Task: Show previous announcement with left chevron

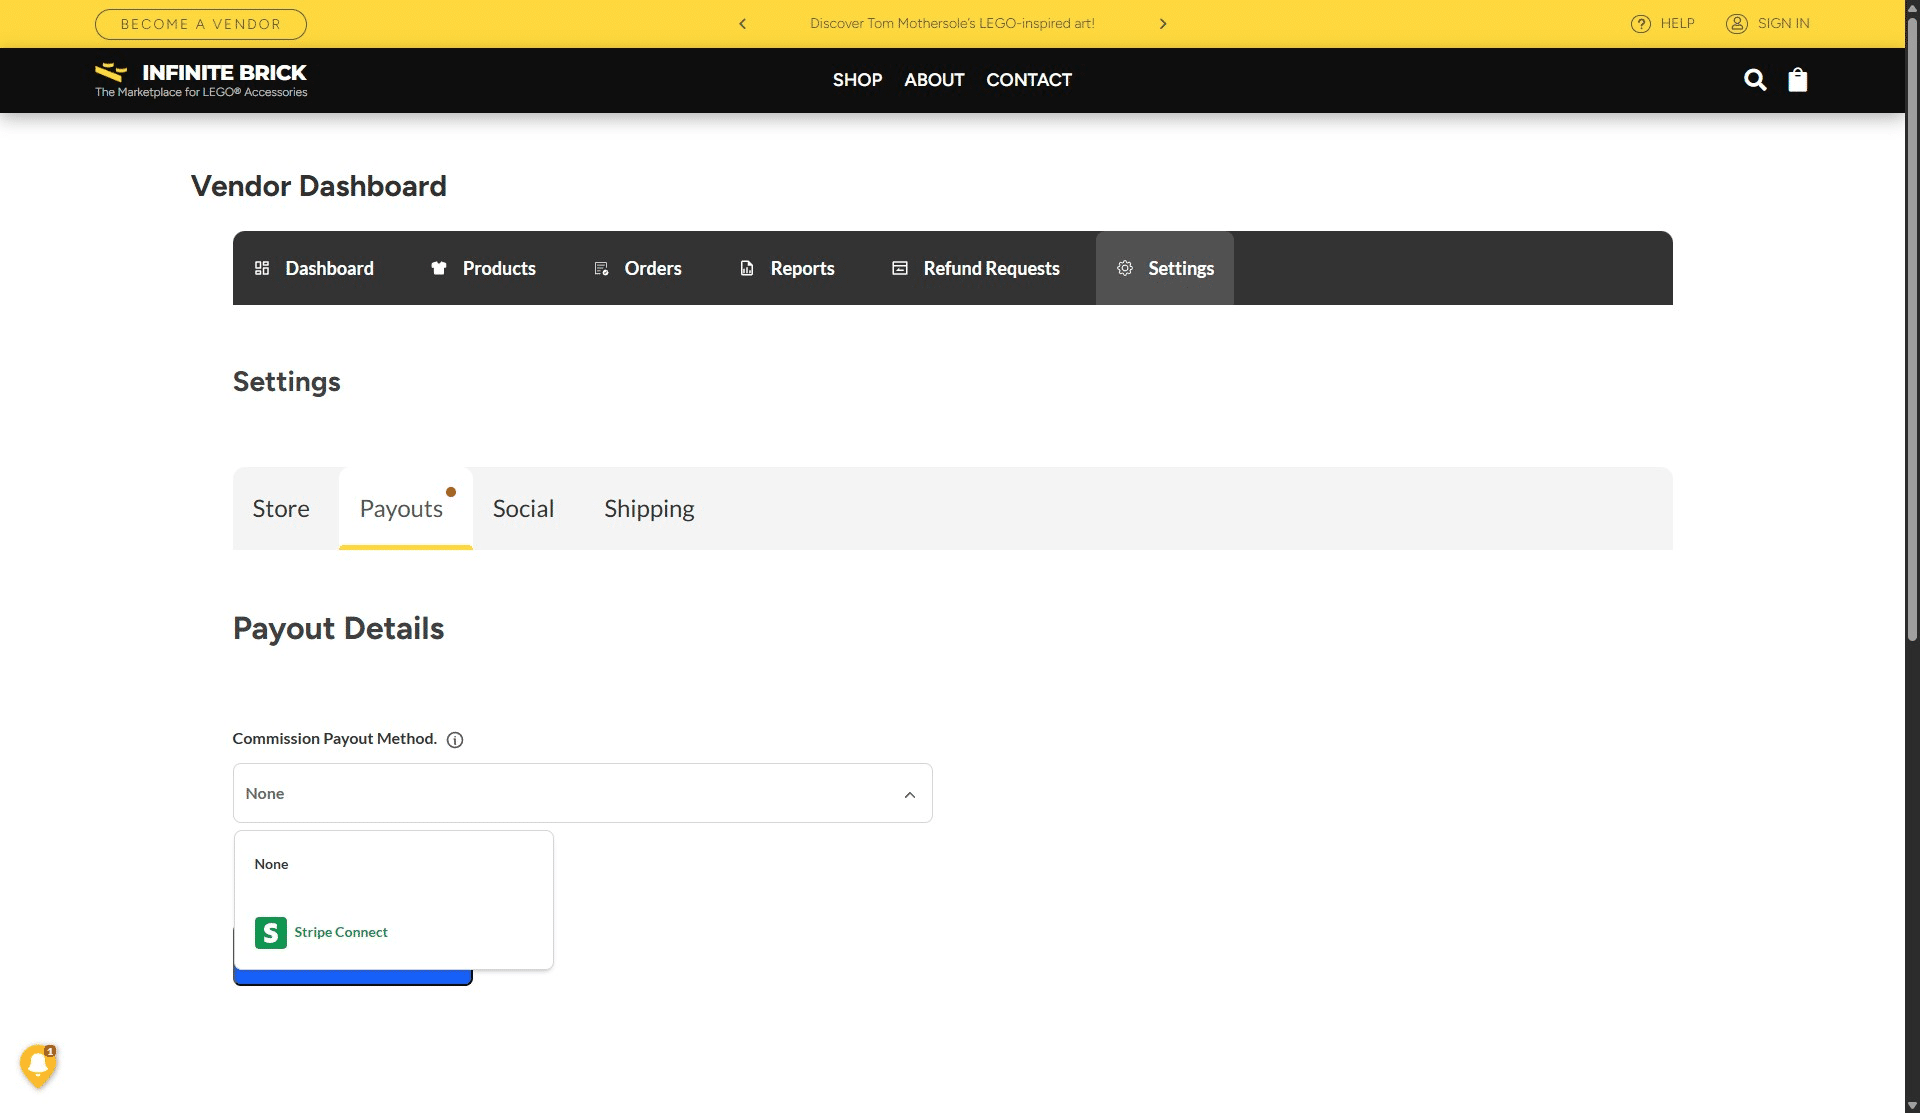Action: (742, 24)
